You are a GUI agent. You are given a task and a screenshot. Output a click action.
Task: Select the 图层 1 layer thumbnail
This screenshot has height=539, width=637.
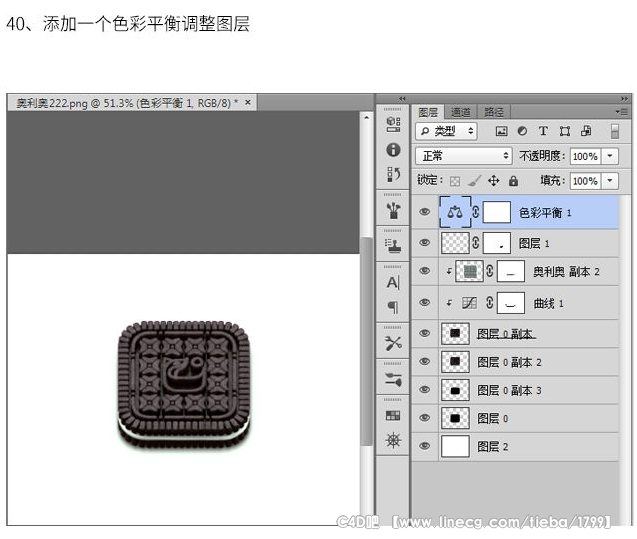coord(455,243)
